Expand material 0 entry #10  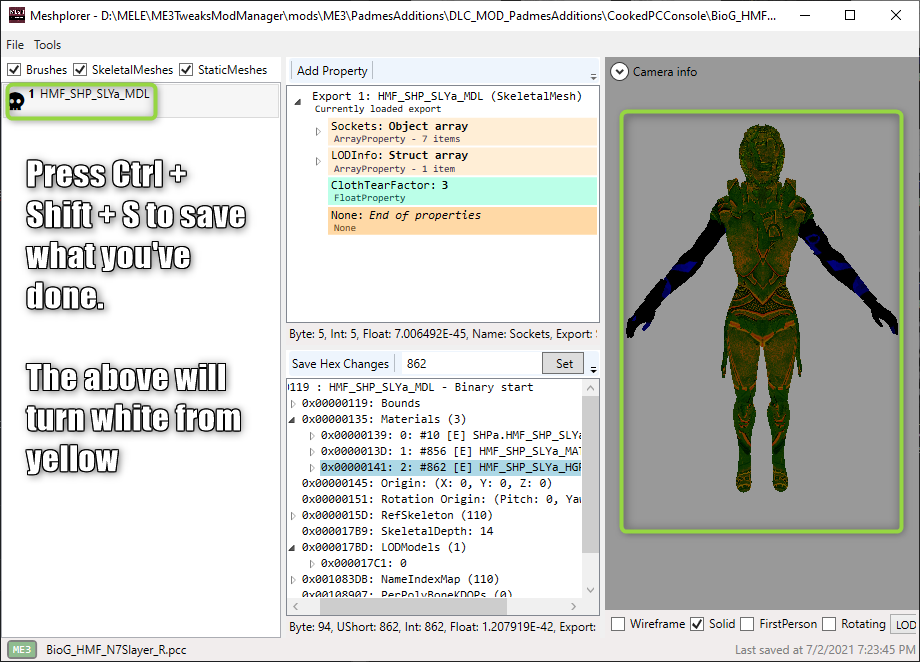[x=312, y=436]
